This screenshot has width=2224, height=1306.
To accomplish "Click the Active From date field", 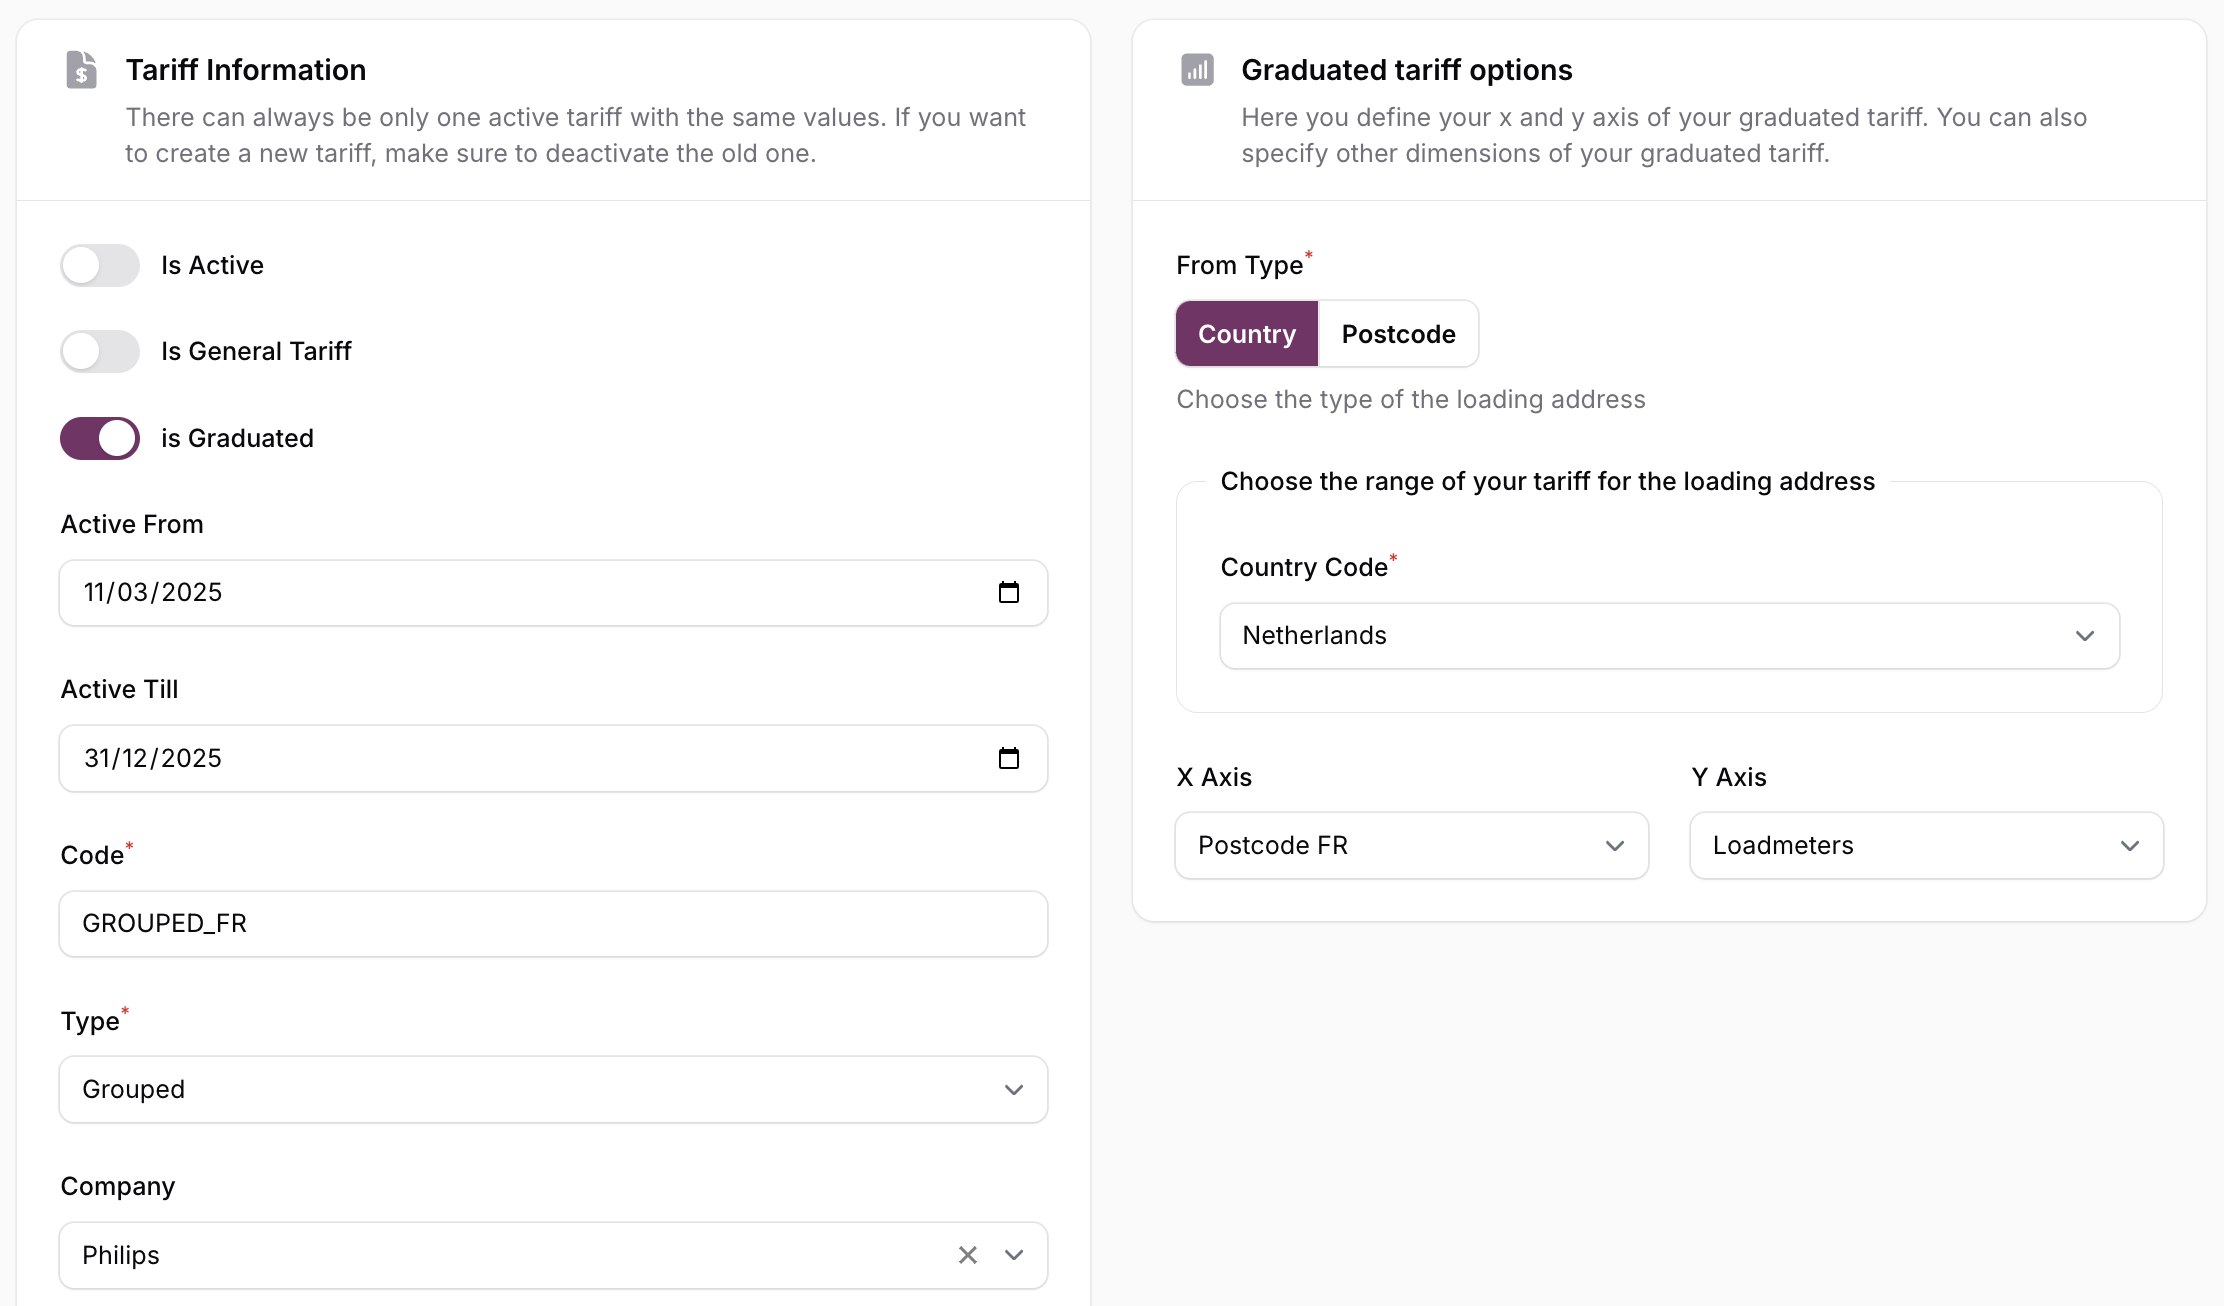I will (553, 593).
